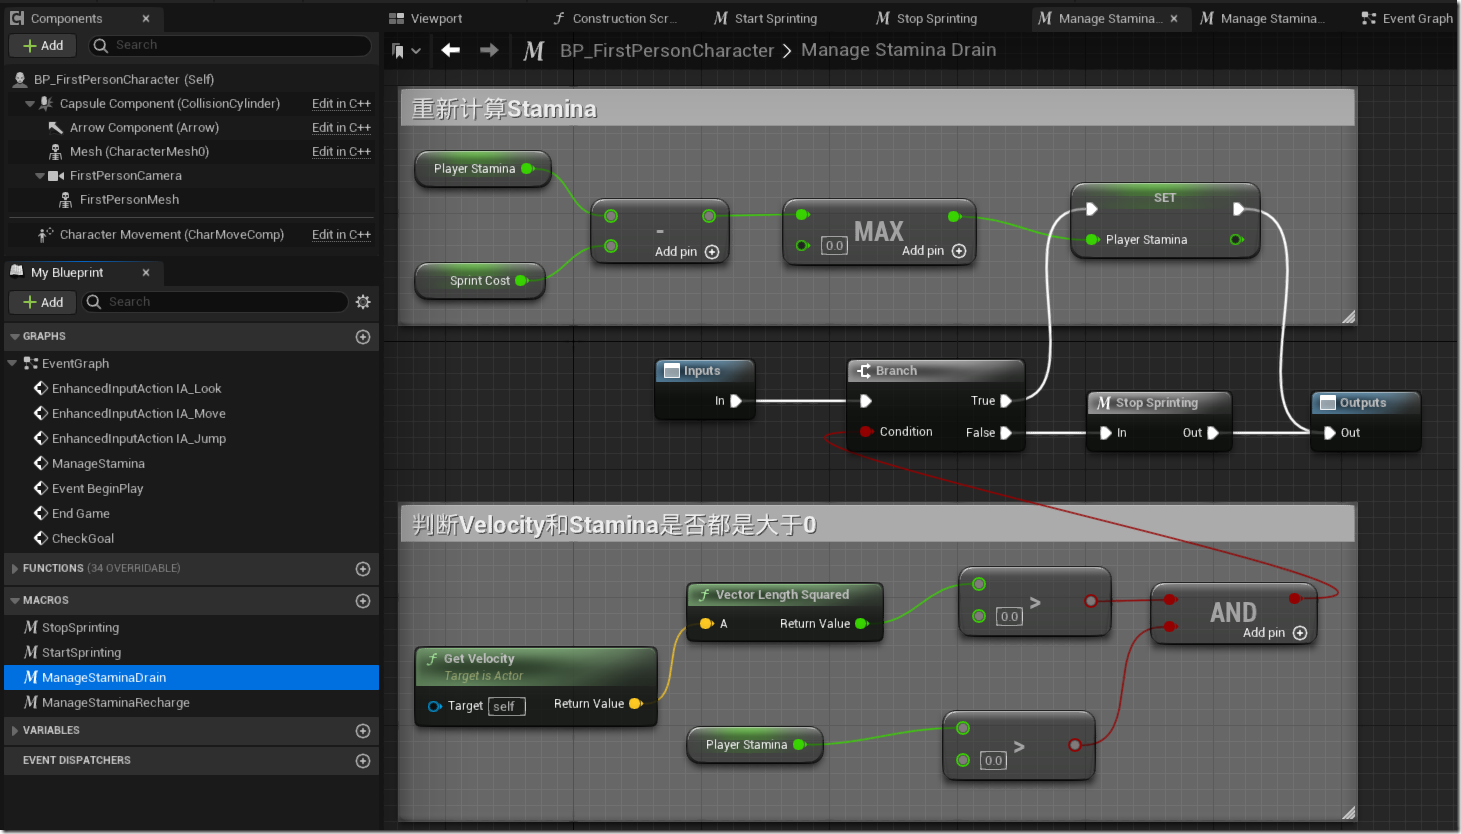Navigate back in graph history
The height and width of the screenshot is (834, 1461).
coord(451,50)
